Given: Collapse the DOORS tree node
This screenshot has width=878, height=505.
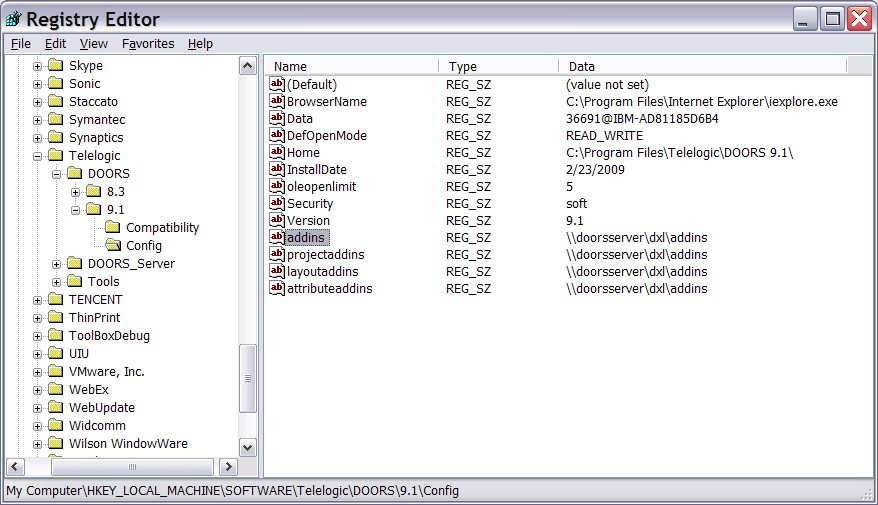Looking at the screenshot, I should (57, 174).
